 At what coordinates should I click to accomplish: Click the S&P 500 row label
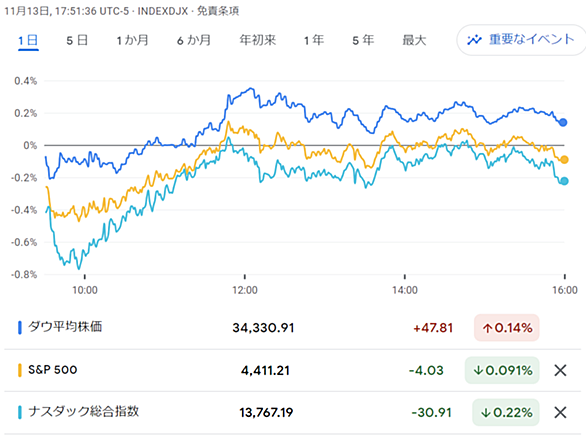tap(53, 370)
